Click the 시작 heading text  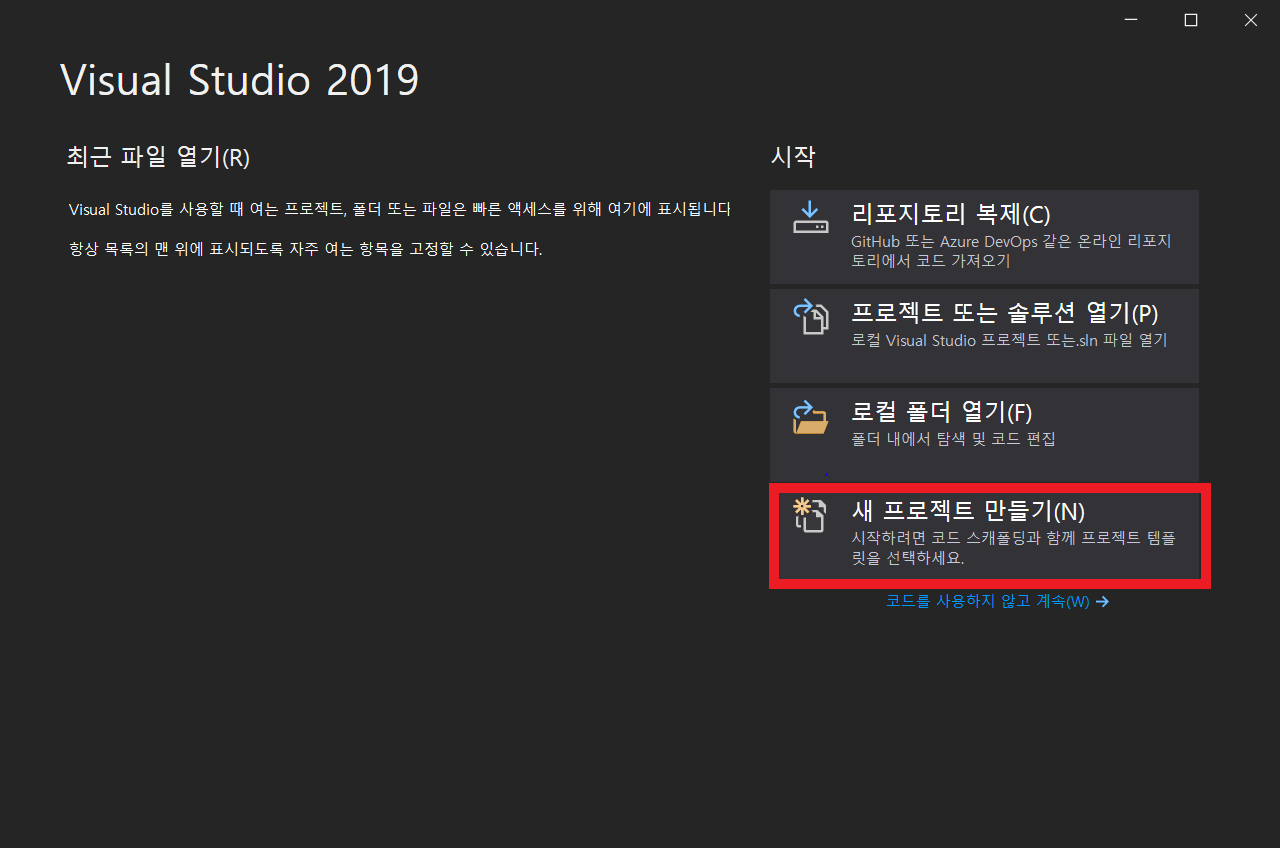tap(793, 157)
